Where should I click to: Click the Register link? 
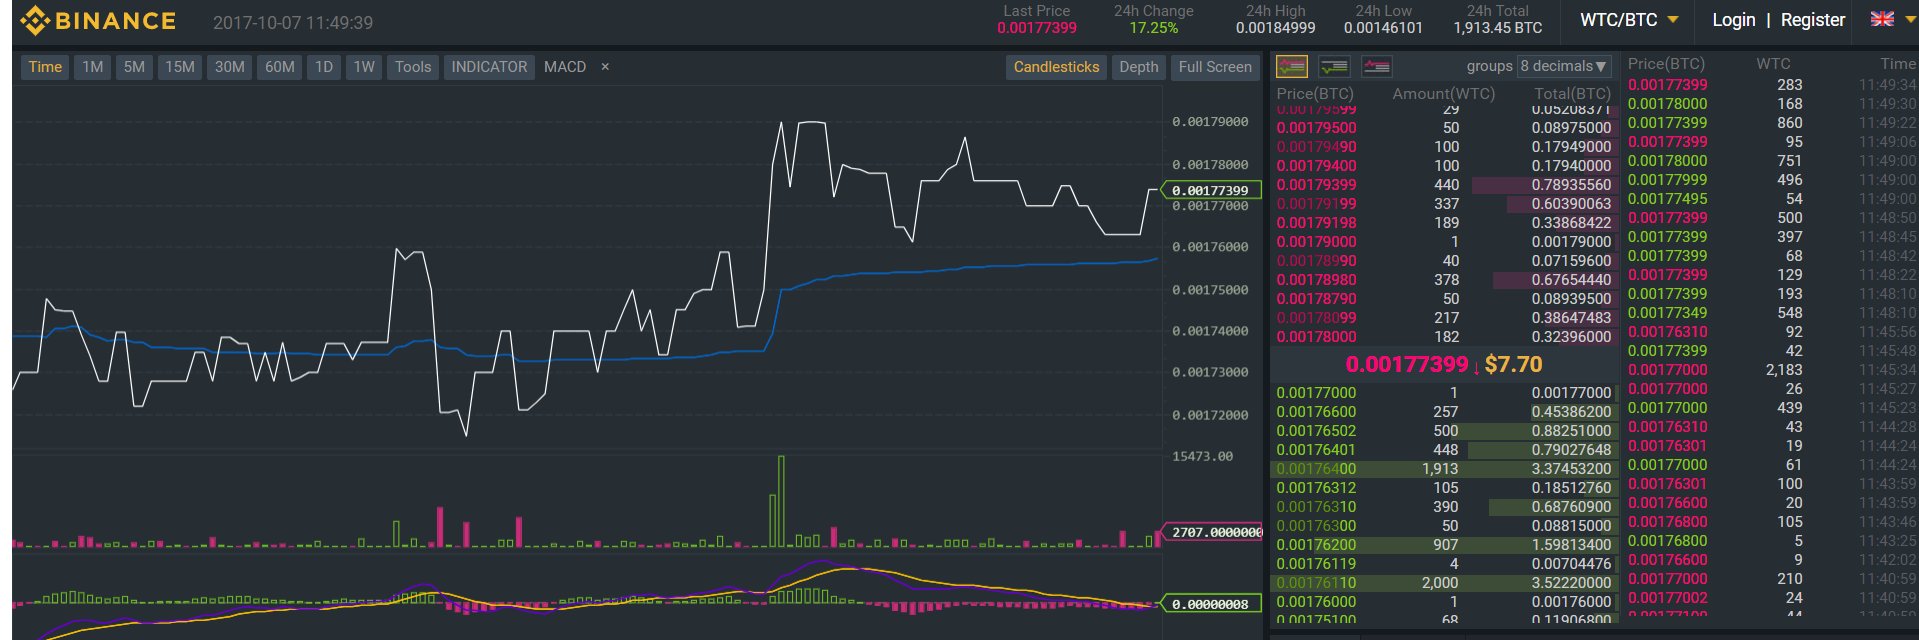coord(1812,20)
